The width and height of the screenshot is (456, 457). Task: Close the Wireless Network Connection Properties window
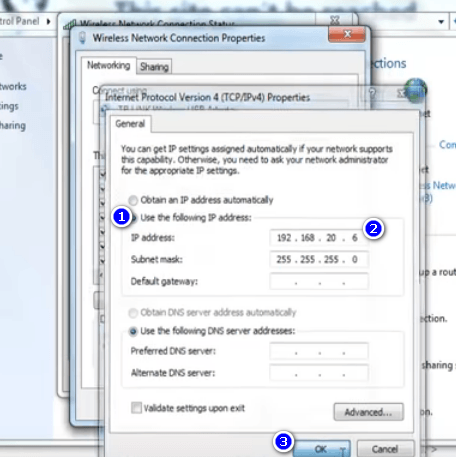[347, 34]
